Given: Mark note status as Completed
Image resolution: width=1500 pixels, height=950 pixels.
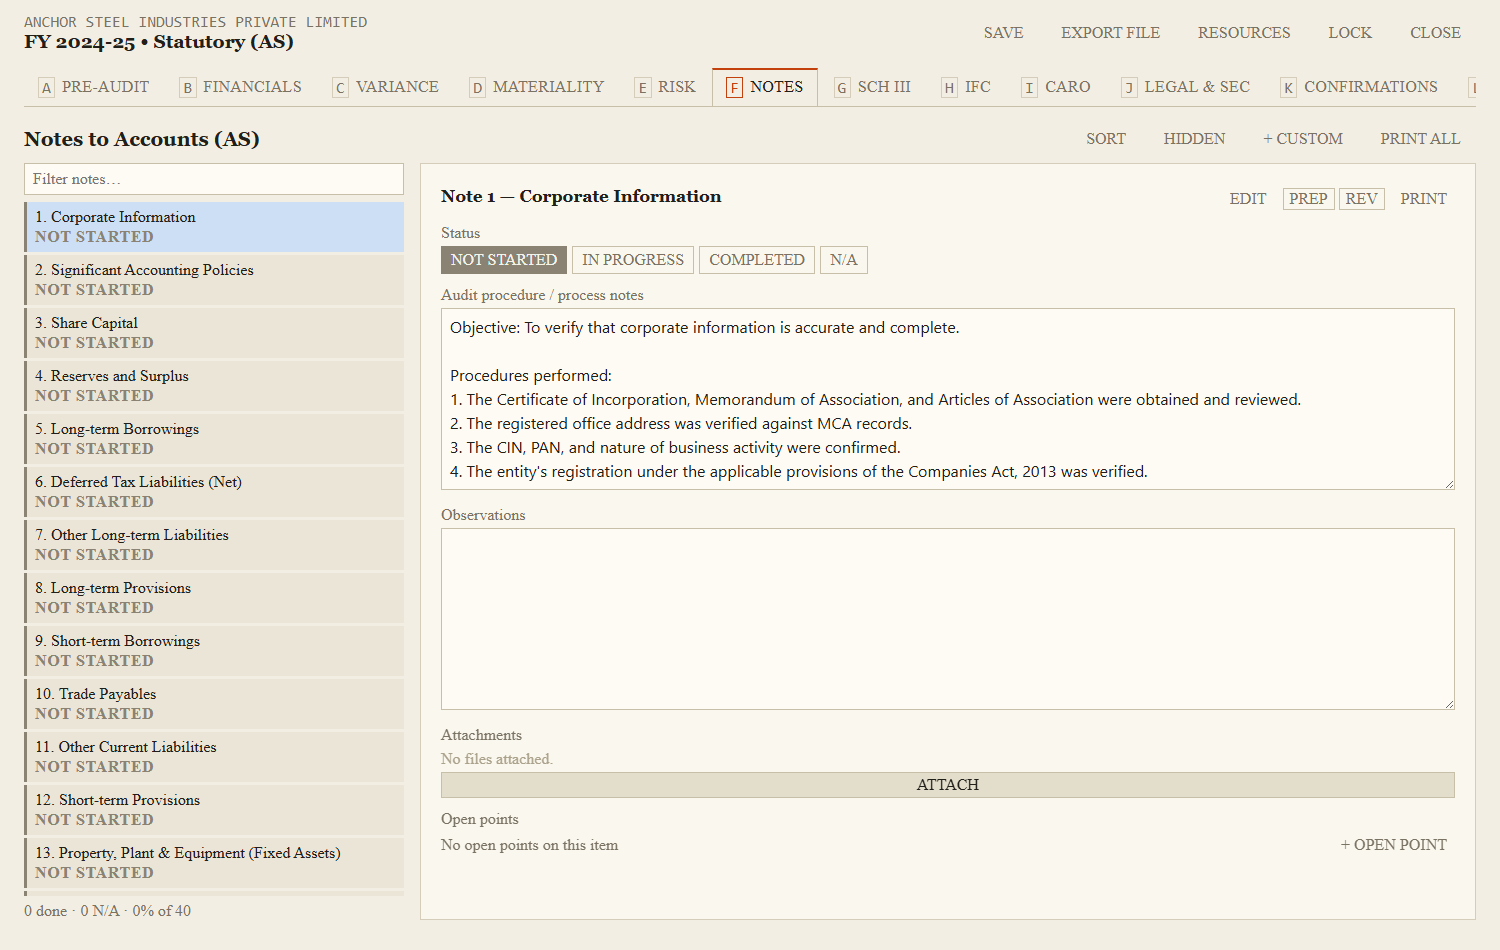Looking at the screenshot, I should [757, 260].
